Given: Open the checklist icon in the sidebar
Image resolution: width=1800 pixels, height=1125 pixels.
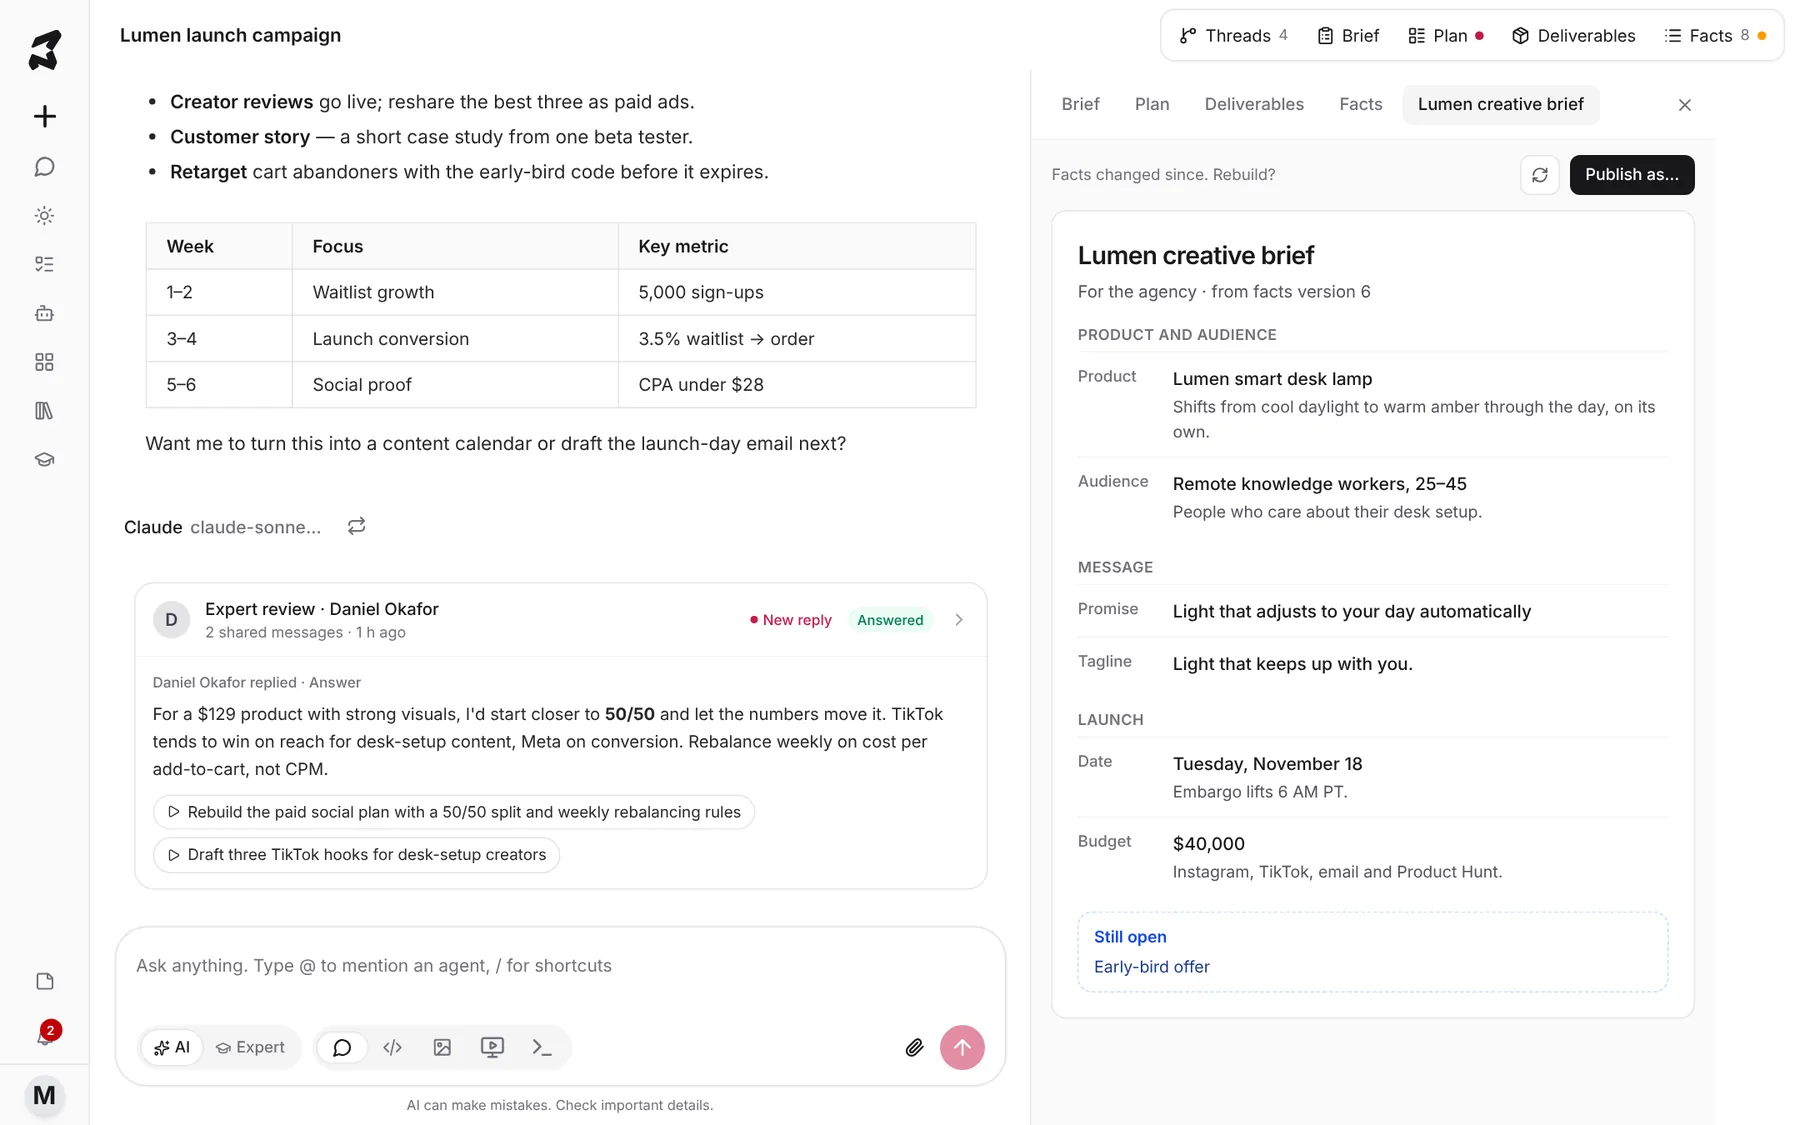Looking at the screenshot, I should pos(44,264).
